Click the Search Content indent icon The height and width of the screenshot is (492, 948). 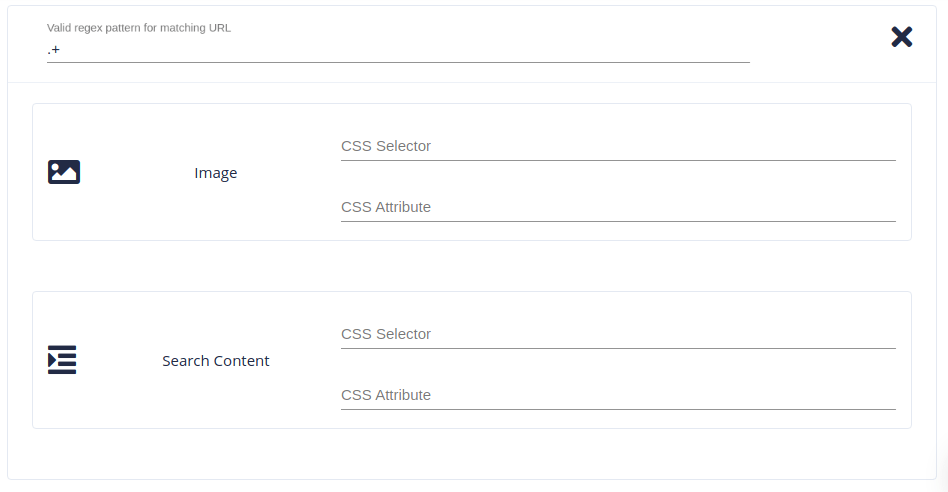62,360
